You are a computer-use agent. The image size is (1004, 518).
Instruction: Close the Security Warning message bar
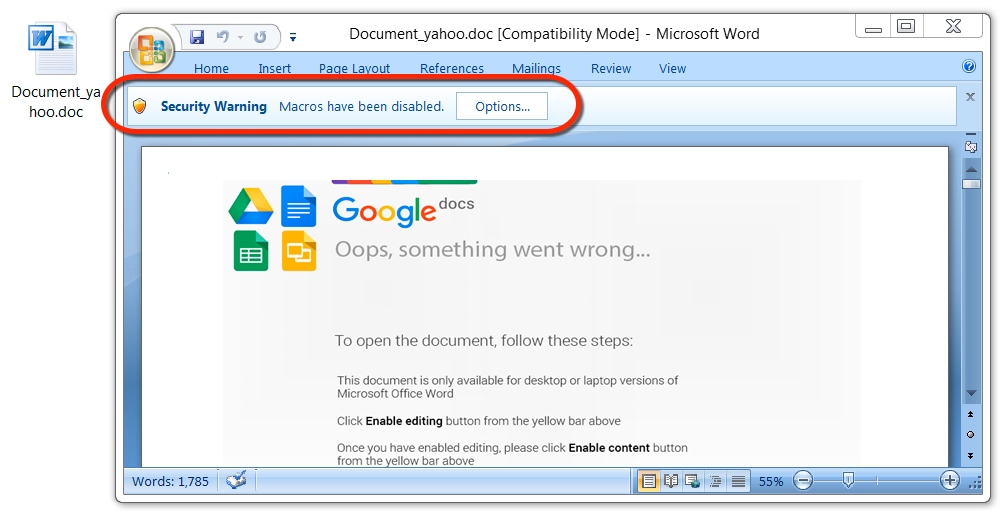(970, 97)
